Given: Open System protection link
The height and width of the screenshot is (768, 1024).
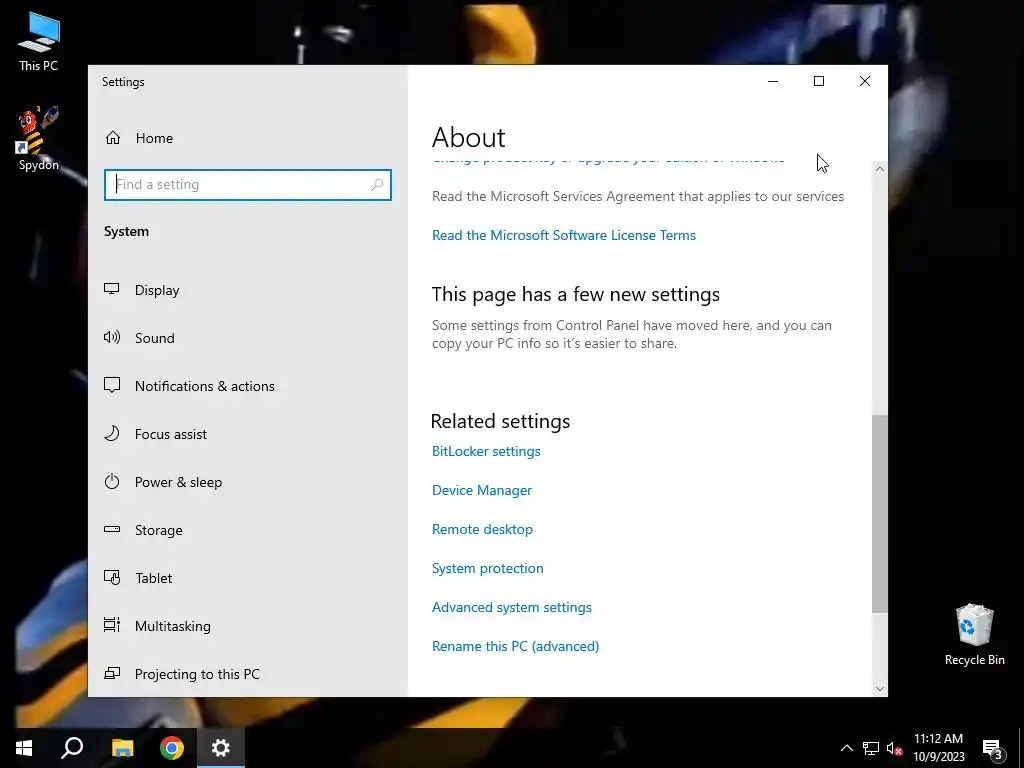Looking at the screenshot, I should click(x=487, y=568).
